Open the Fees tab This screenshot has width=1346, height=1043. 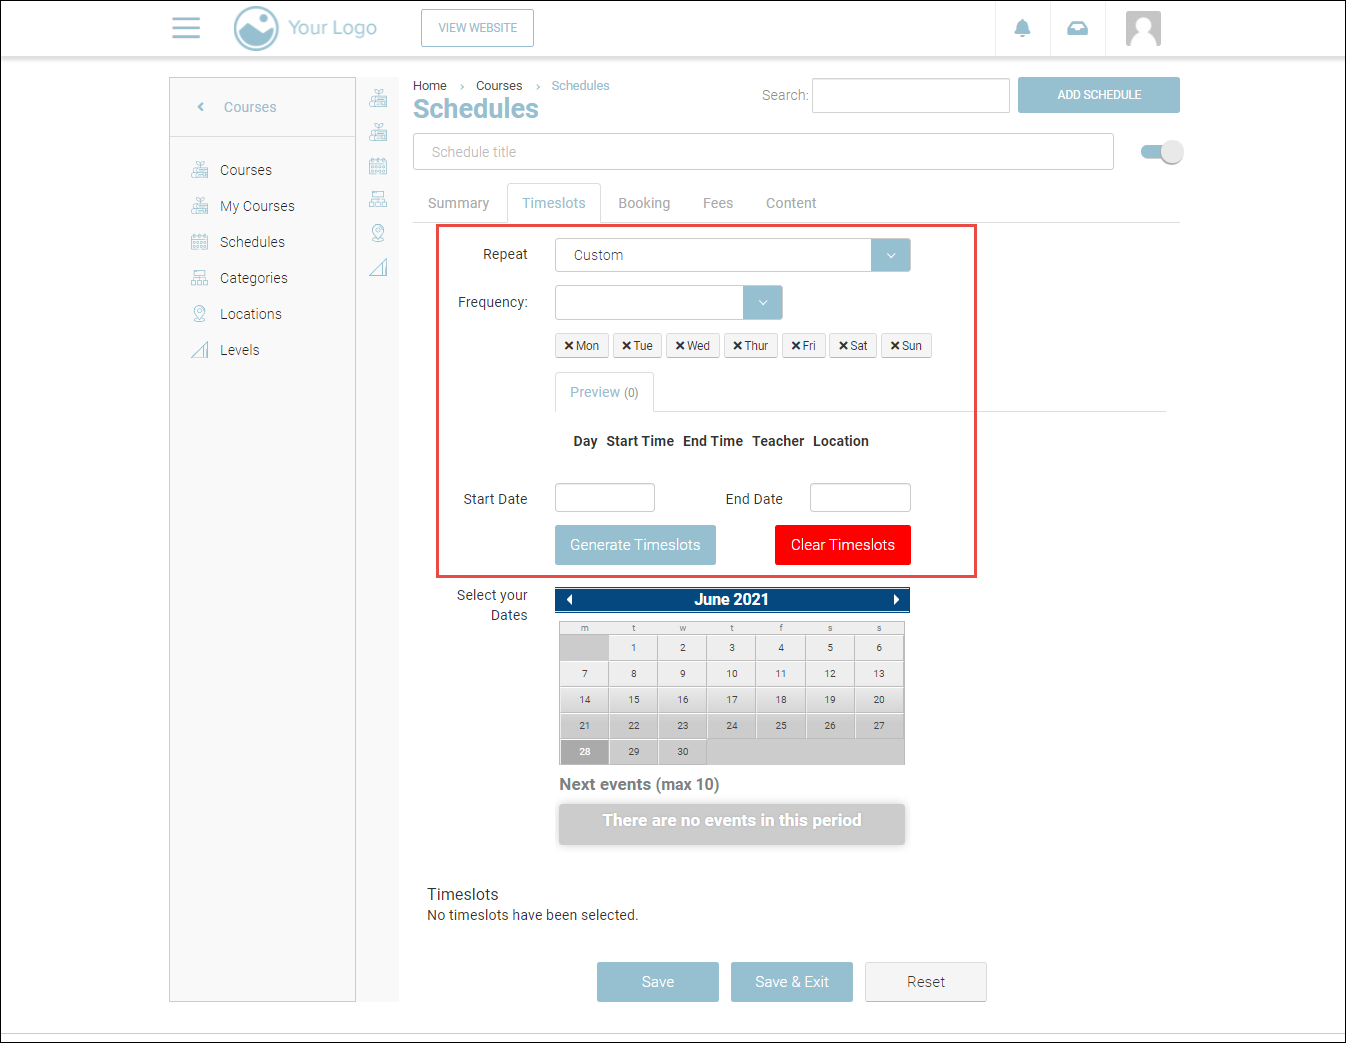pos(717,203)
